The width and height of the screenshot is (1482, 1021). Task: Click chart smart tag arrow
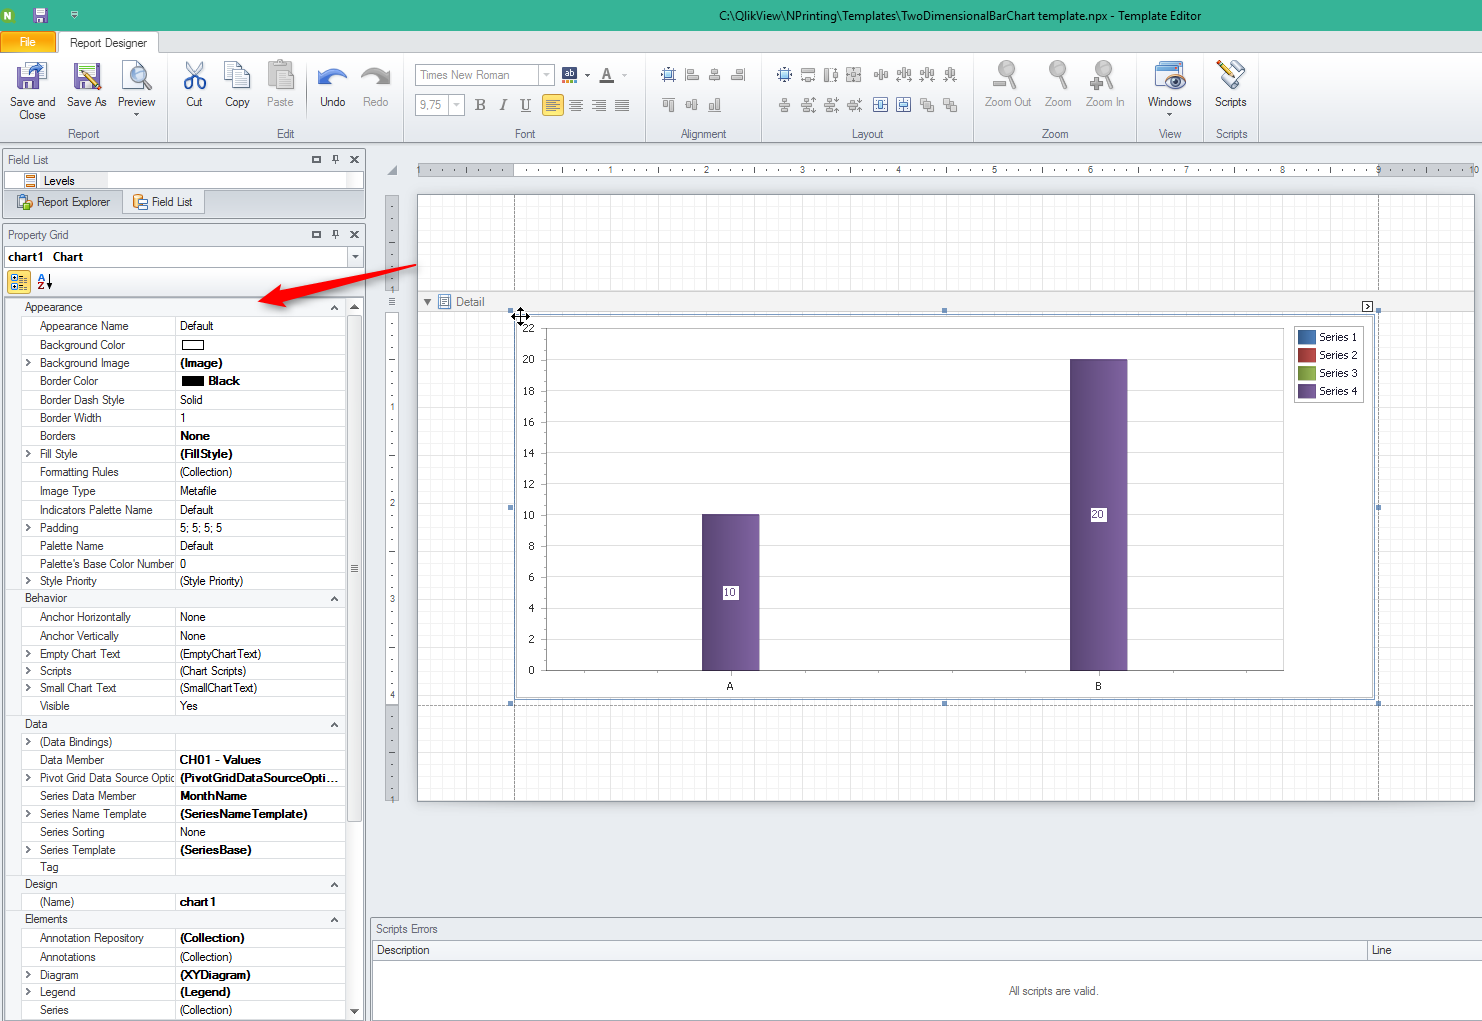1367,307
